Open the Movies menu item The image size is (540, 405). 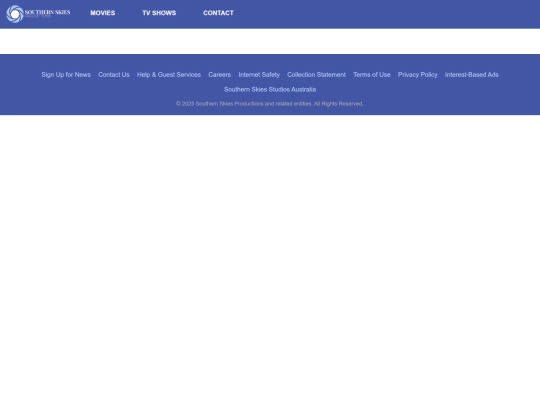pos(103,13)
